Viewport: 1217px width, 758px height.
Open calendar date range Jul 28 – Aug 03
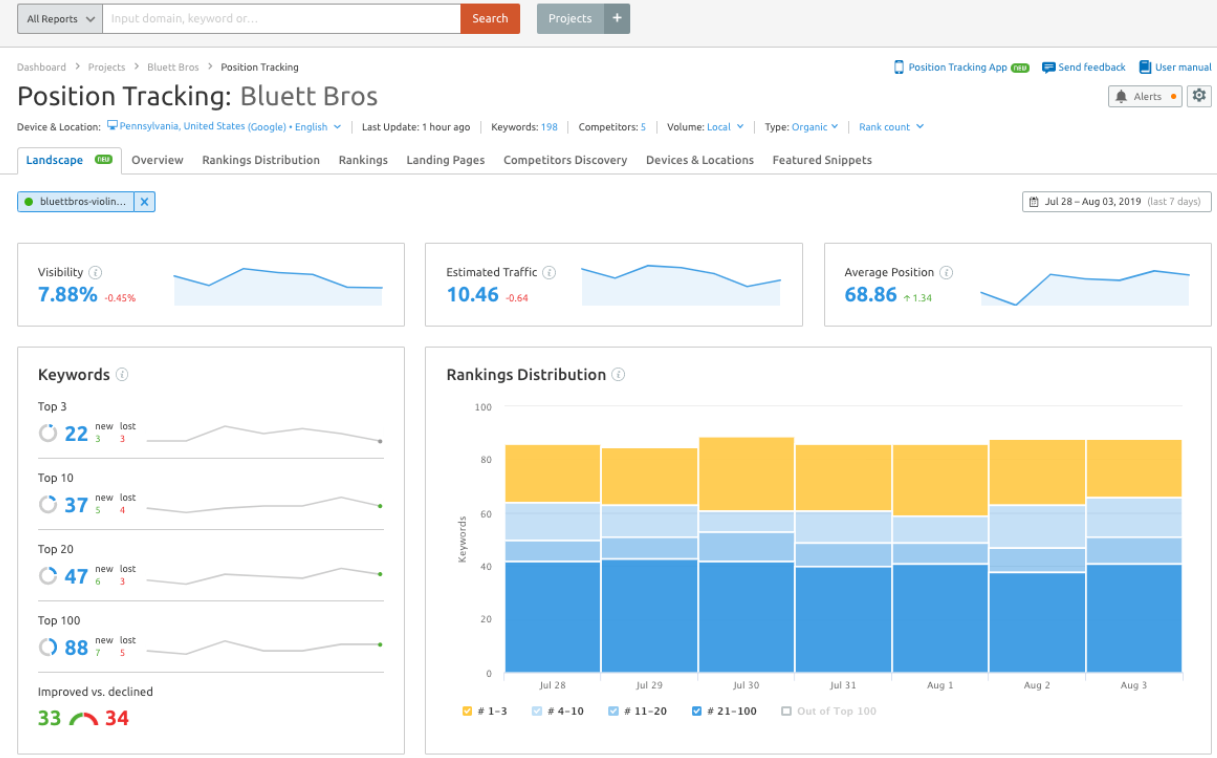click(x=1117, y=202)
